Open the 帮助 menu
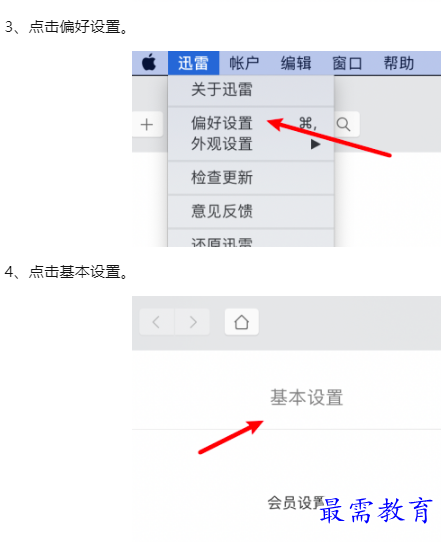Screen dimensions: 441x542 399,63
